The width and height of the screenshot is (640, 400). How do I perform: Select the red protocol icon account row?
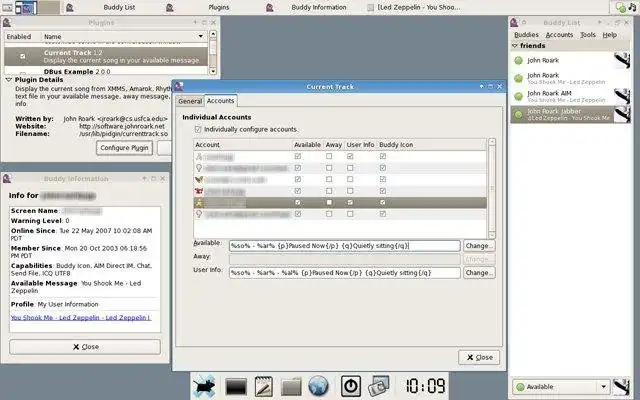point(199,191)
